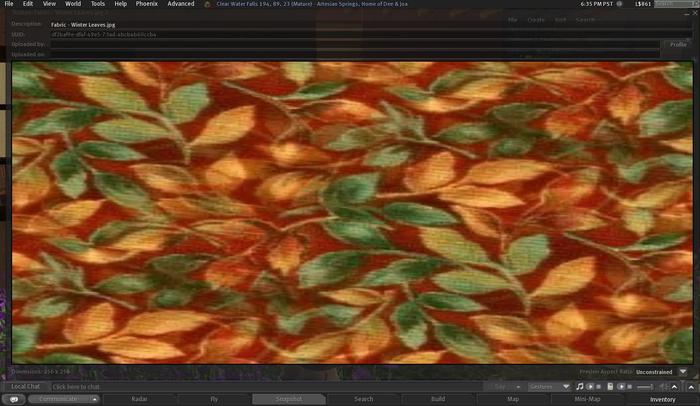Click the L$ balance indicator
Image resolution: width=700 pixels, height=406 pixels.
click(x=683, y=4)
